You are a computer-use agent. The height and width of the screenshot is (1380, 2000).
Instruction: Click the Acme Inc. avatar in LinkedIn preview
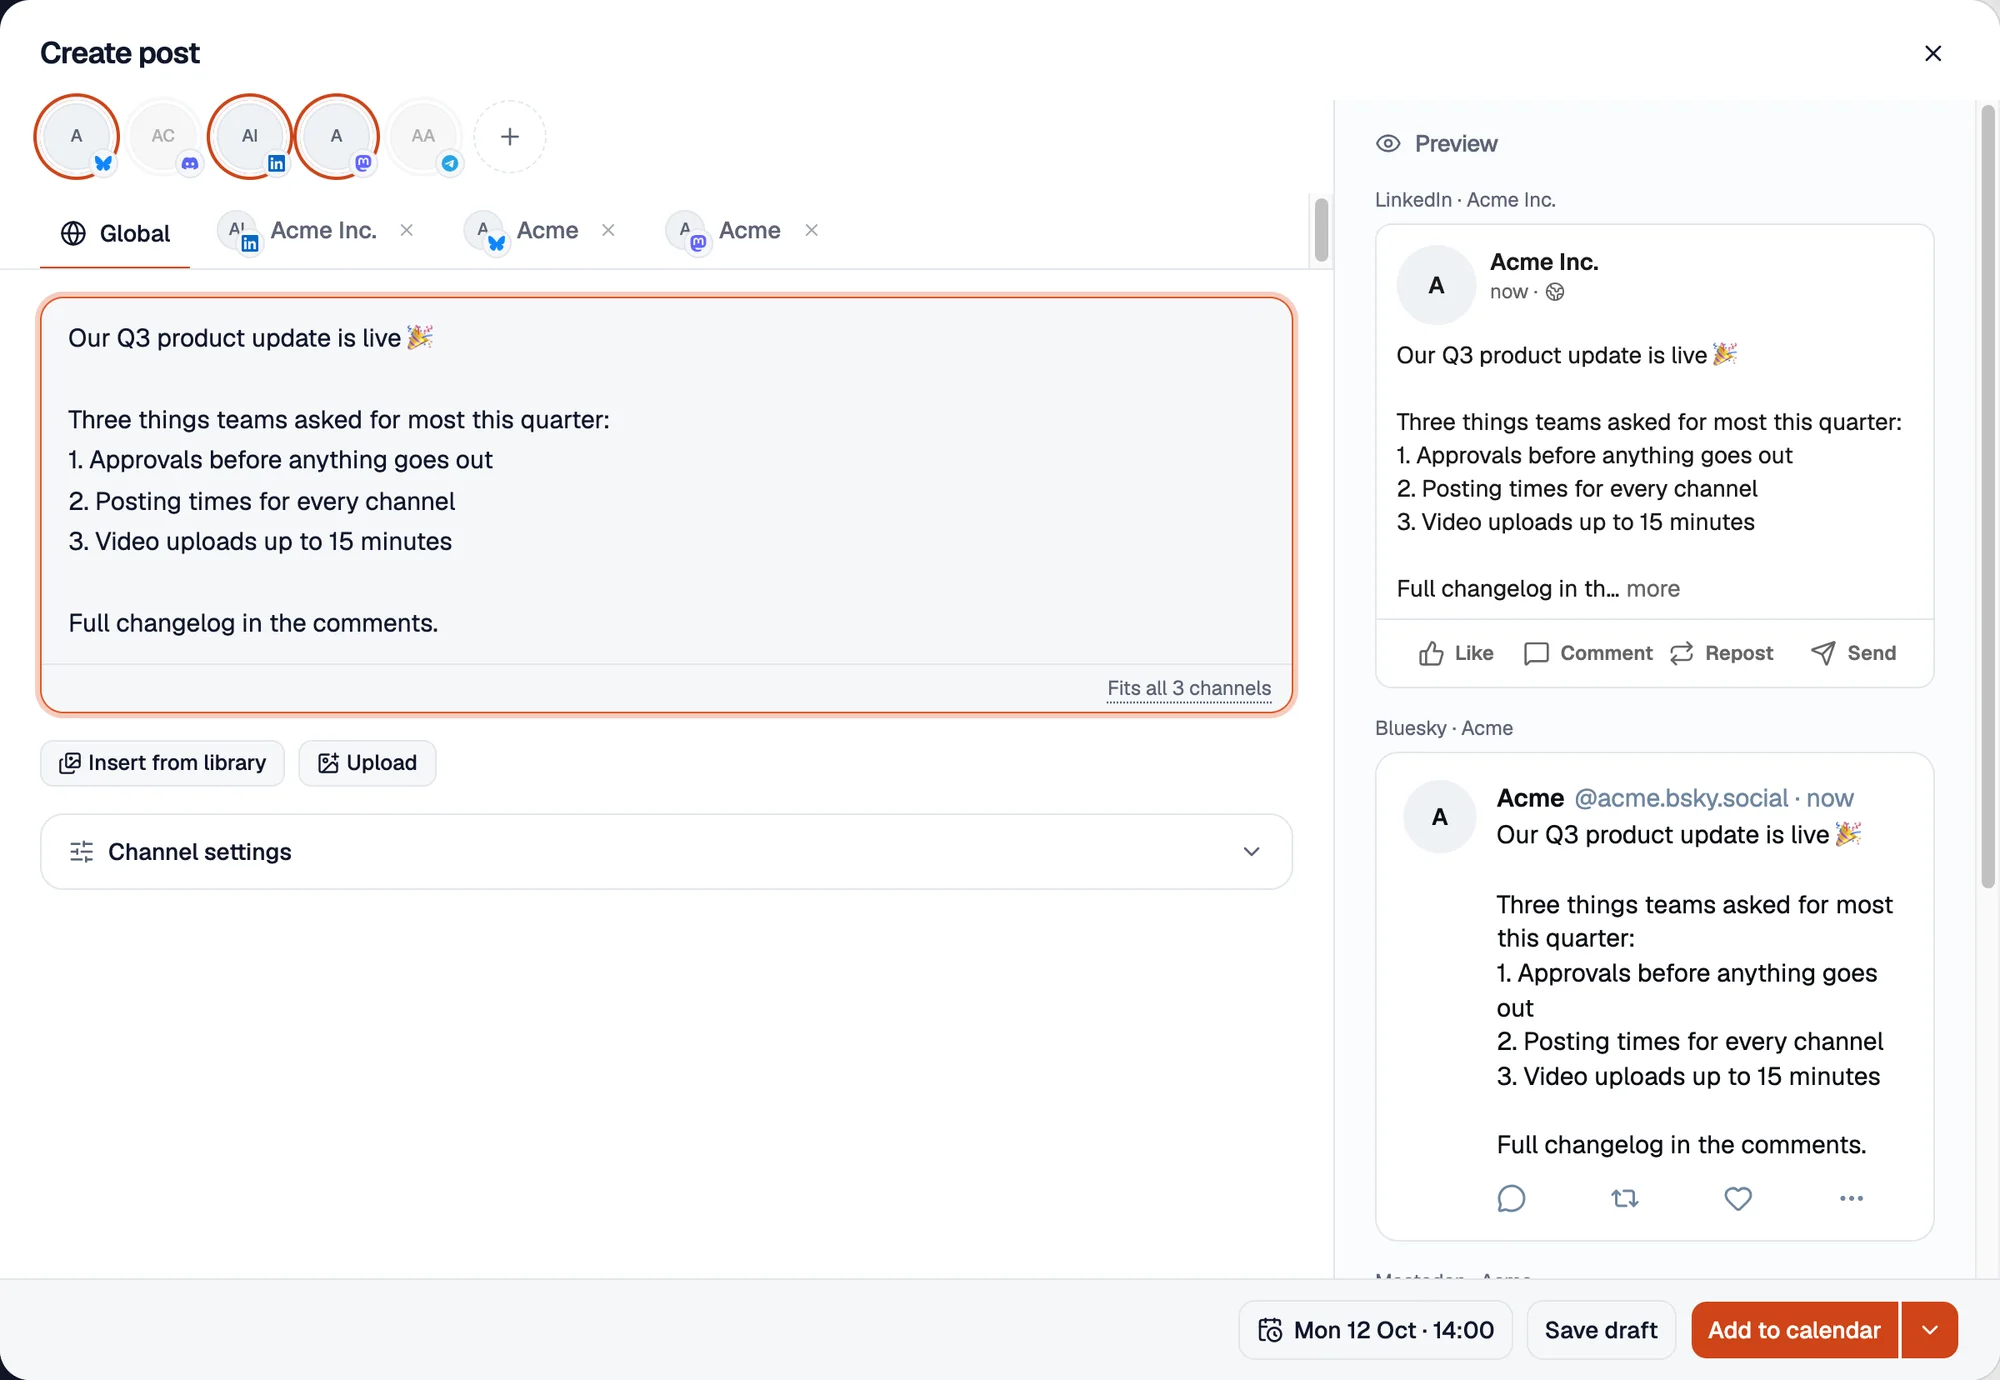1436,285
